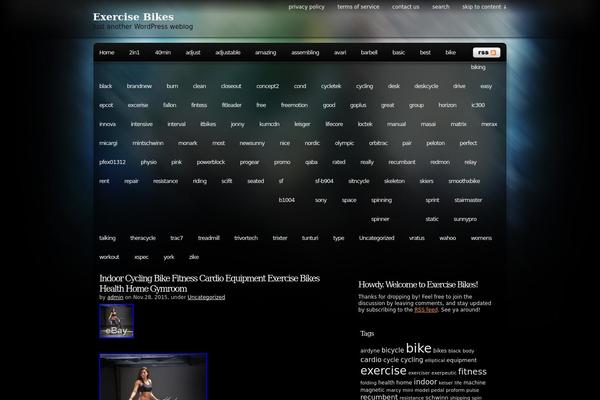
Task: Open the concept2 category
Action: (267, 86)
